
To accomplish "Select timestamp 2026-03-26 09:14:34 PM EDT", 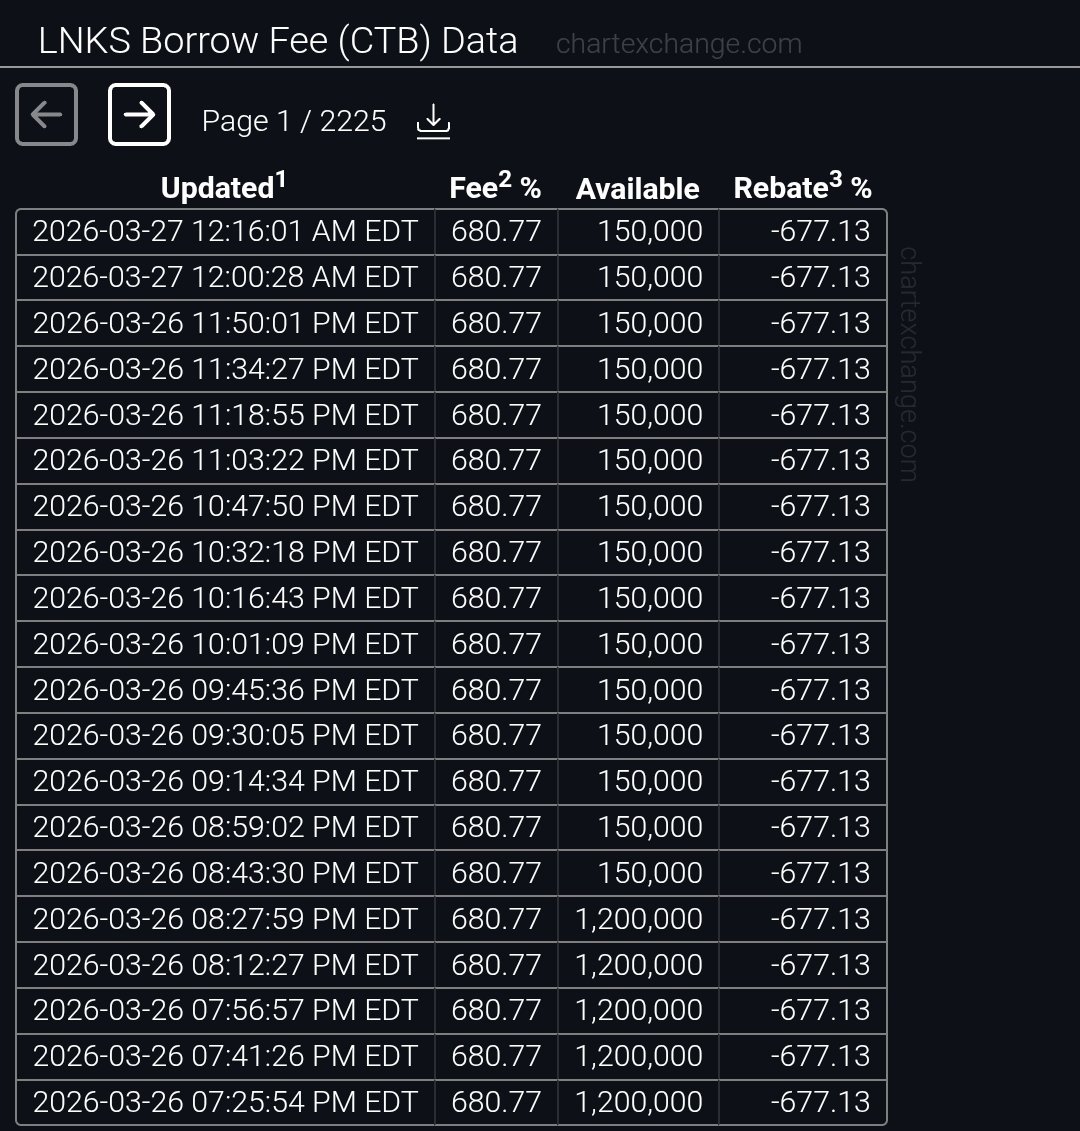I will (225, 781).
